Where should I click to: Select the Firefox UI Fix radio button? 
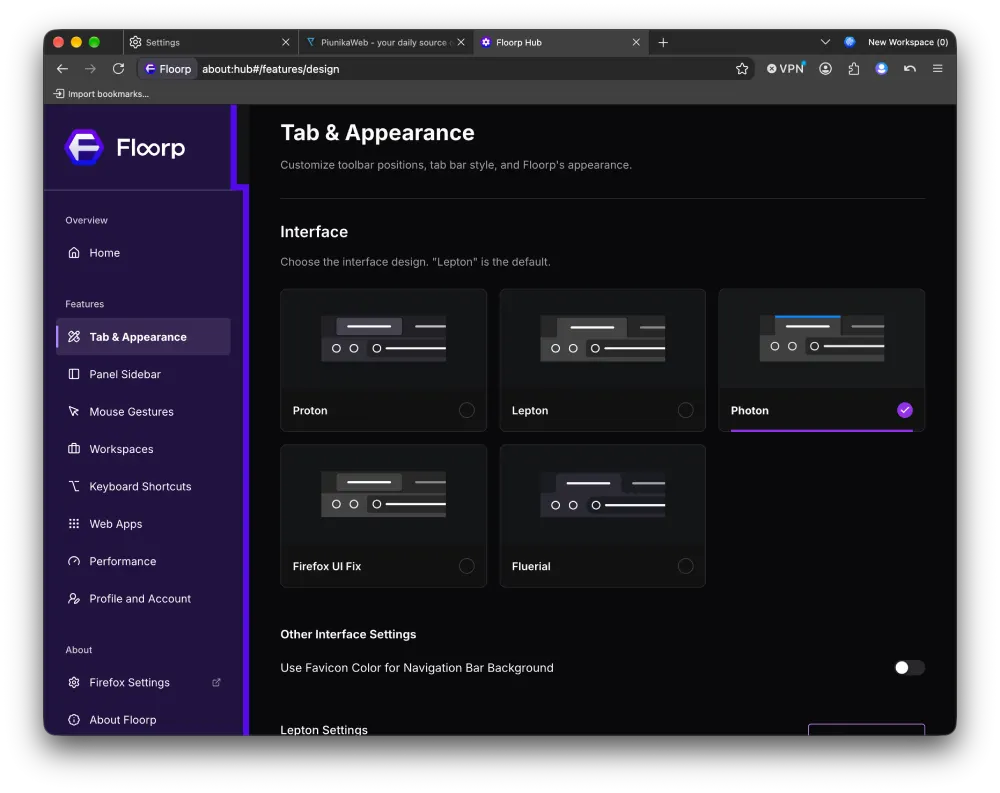click(x=467, y=566)
